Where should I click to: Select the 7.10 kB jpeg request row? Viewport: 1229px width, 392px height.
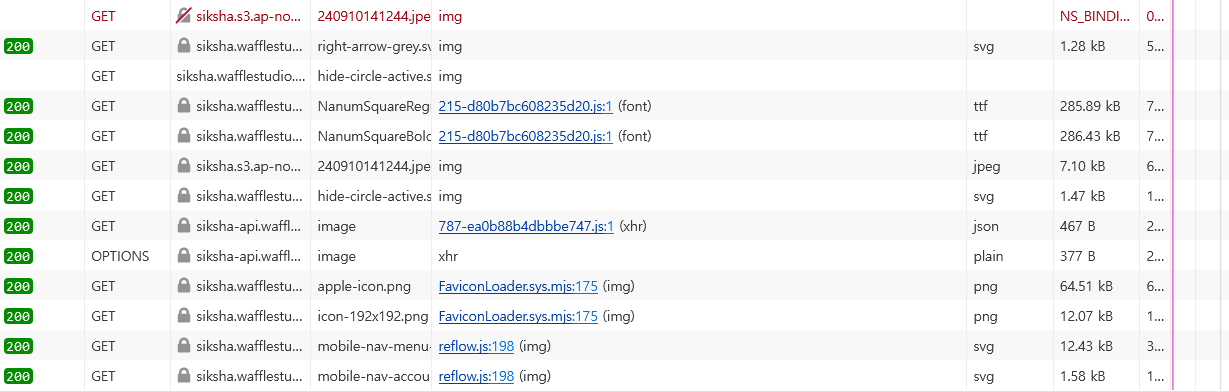point(614,166)
